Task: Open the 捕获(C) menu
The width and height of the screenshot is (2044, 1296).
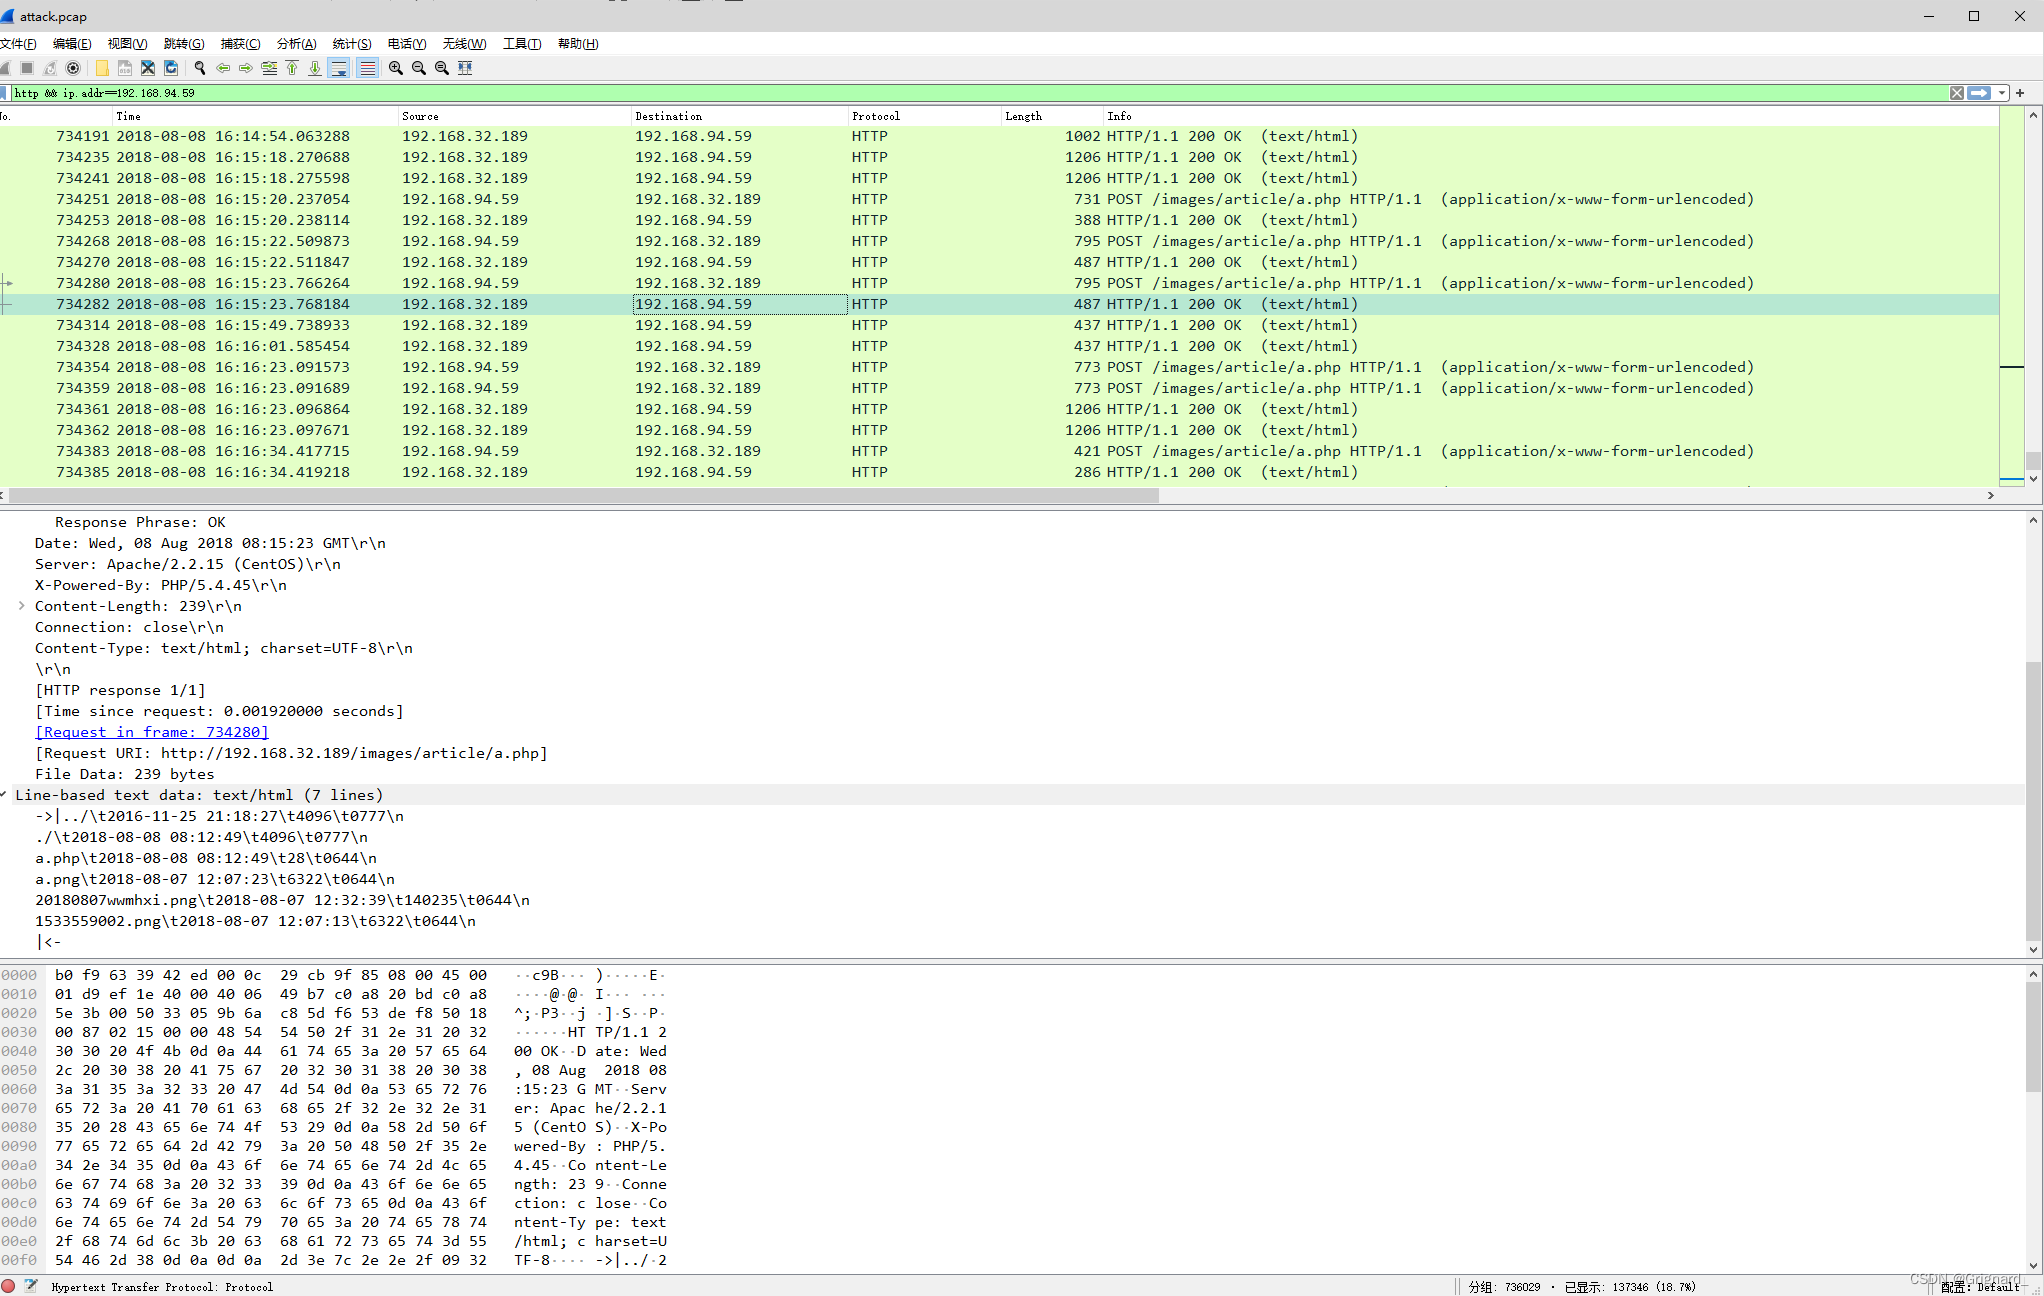Action: [x=240, y=44]
